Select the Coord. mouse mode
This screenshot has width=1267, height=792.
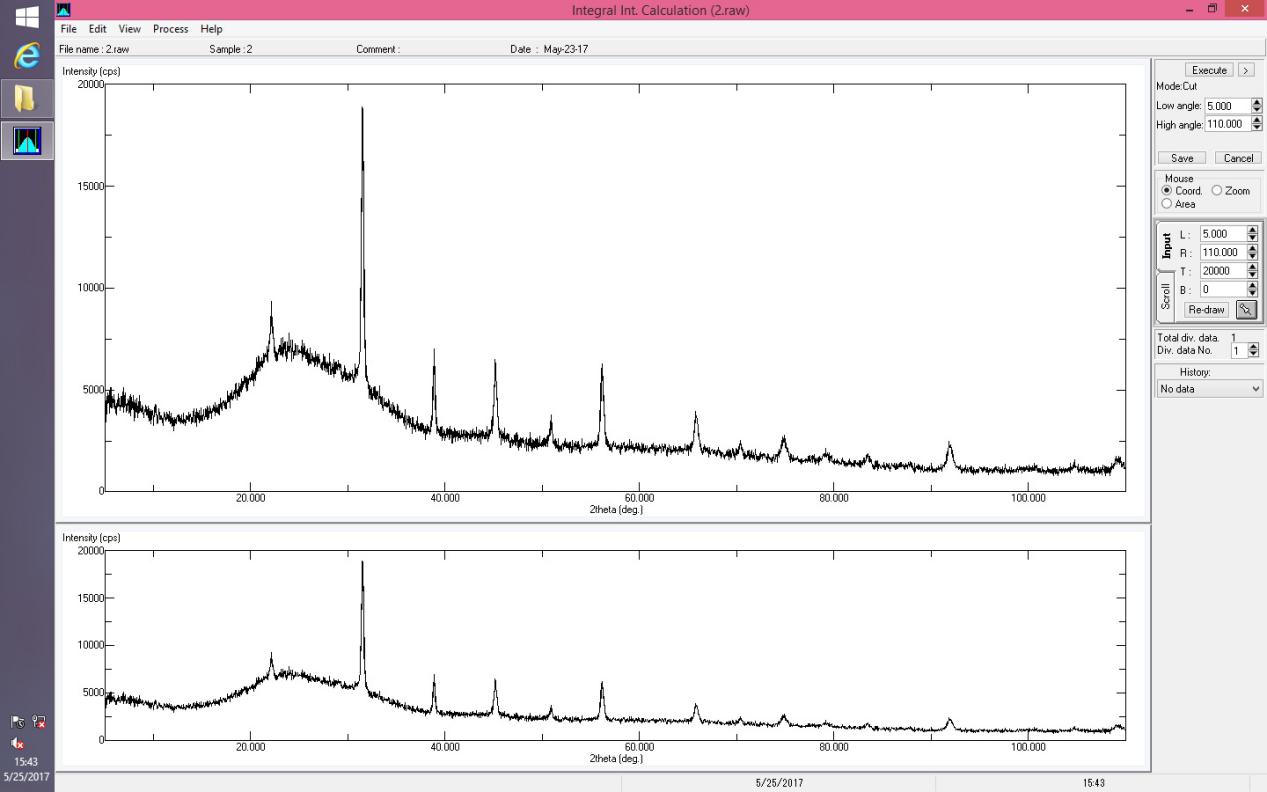point(1167,191)
